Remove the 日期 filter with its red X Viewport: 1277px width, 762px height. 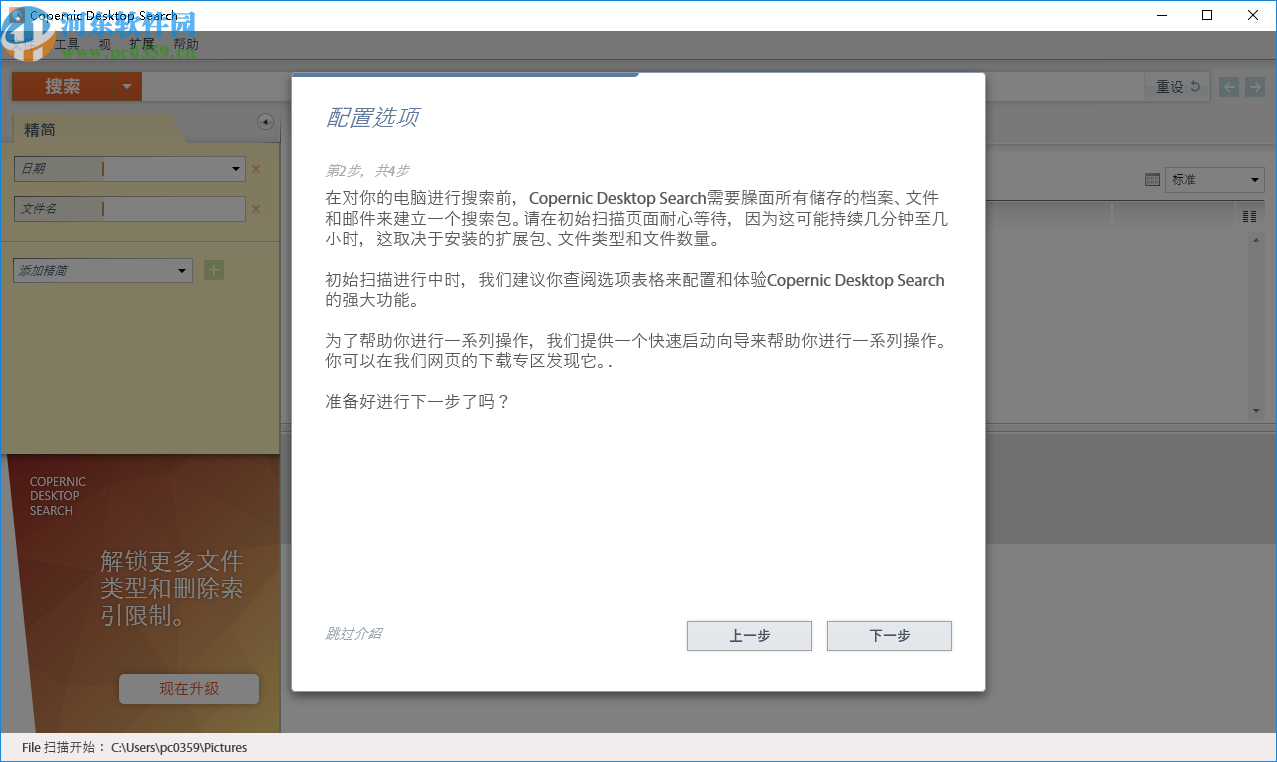(256, 168)
